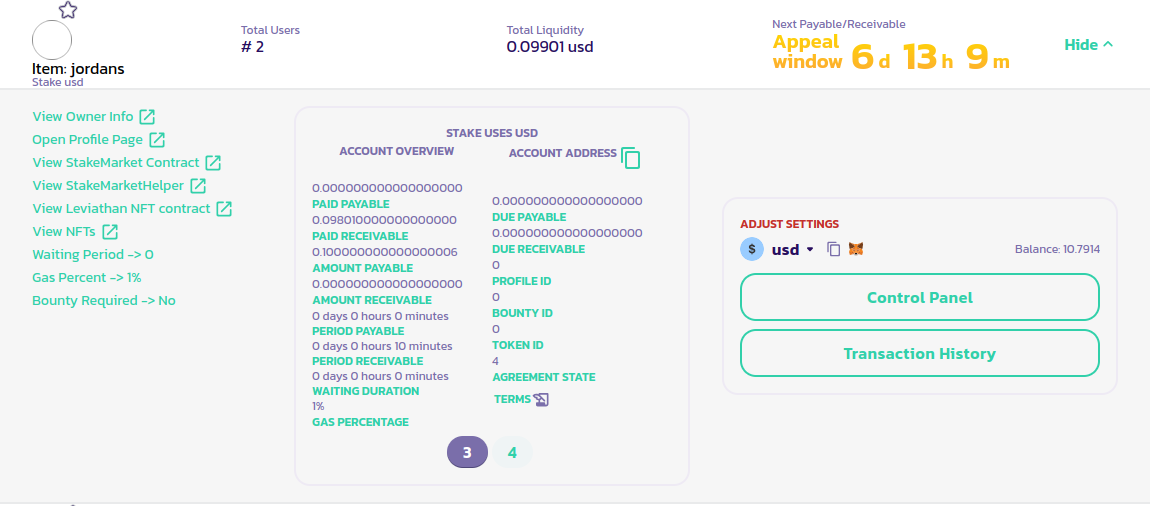
Task: Switch to page 4 of account overview
Action: (x=512, y=452)
